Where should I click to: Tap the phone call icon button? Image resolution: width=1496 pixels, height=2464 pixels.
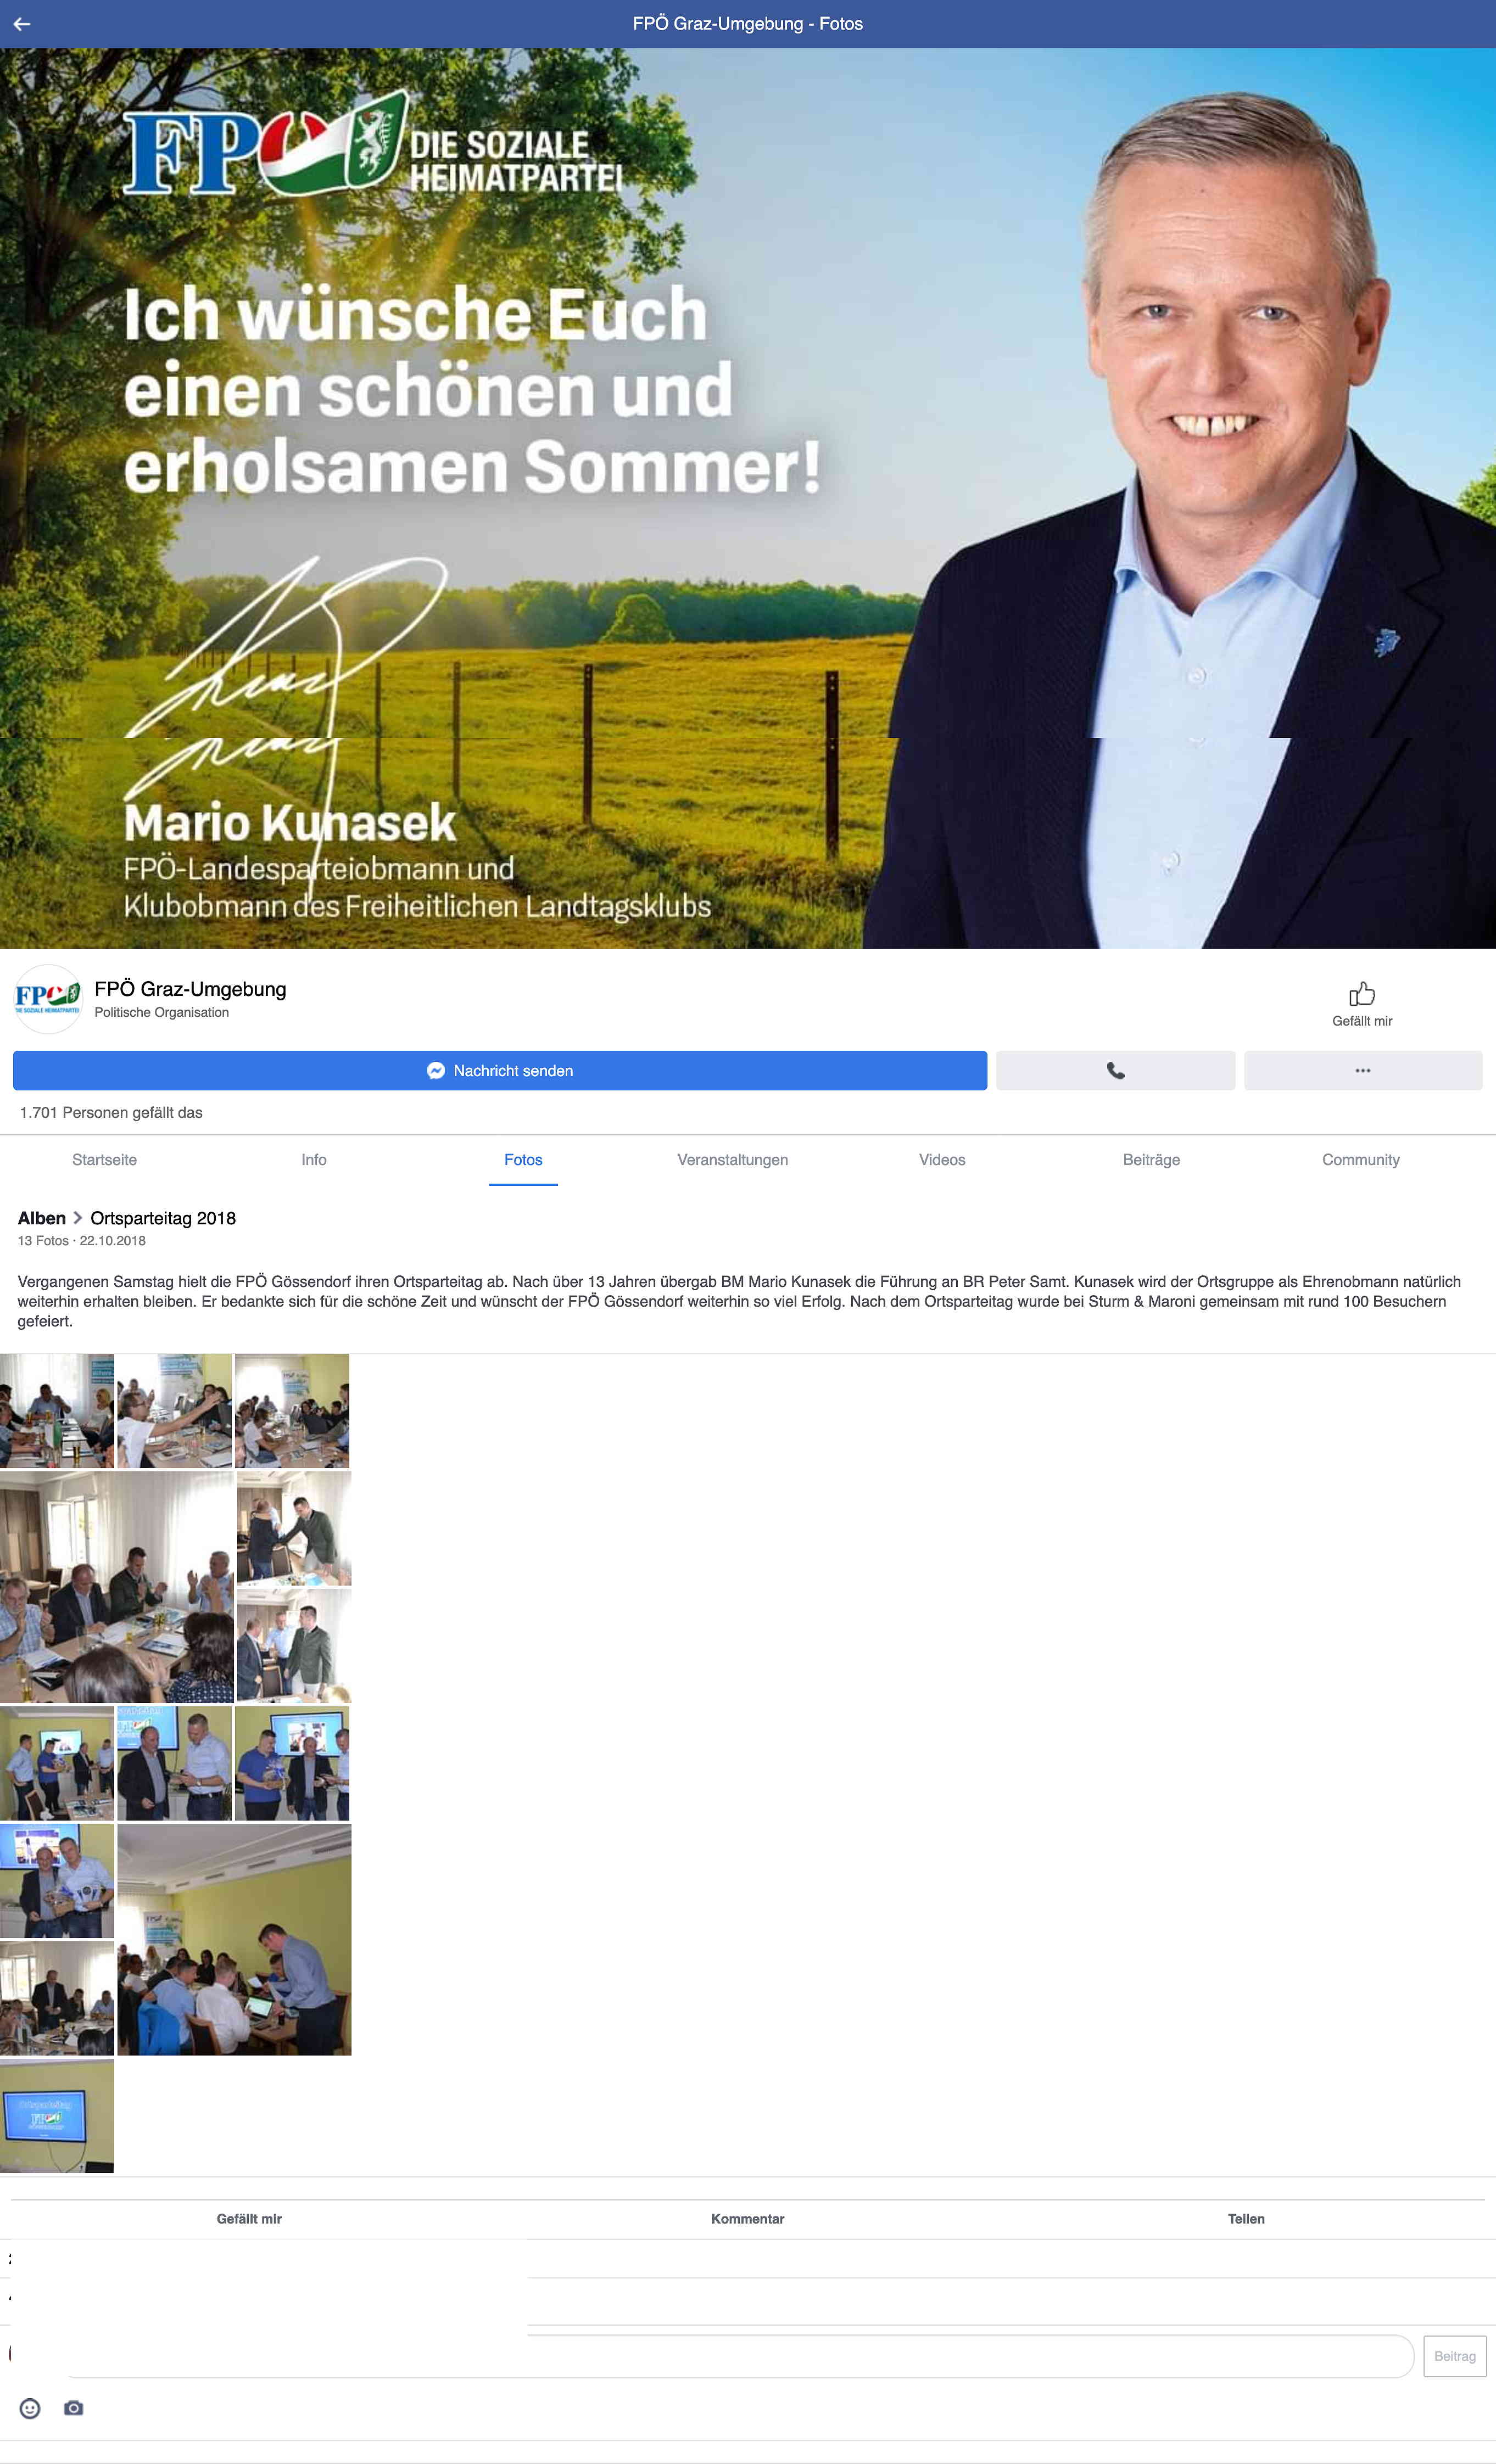click(1115, 1071)
